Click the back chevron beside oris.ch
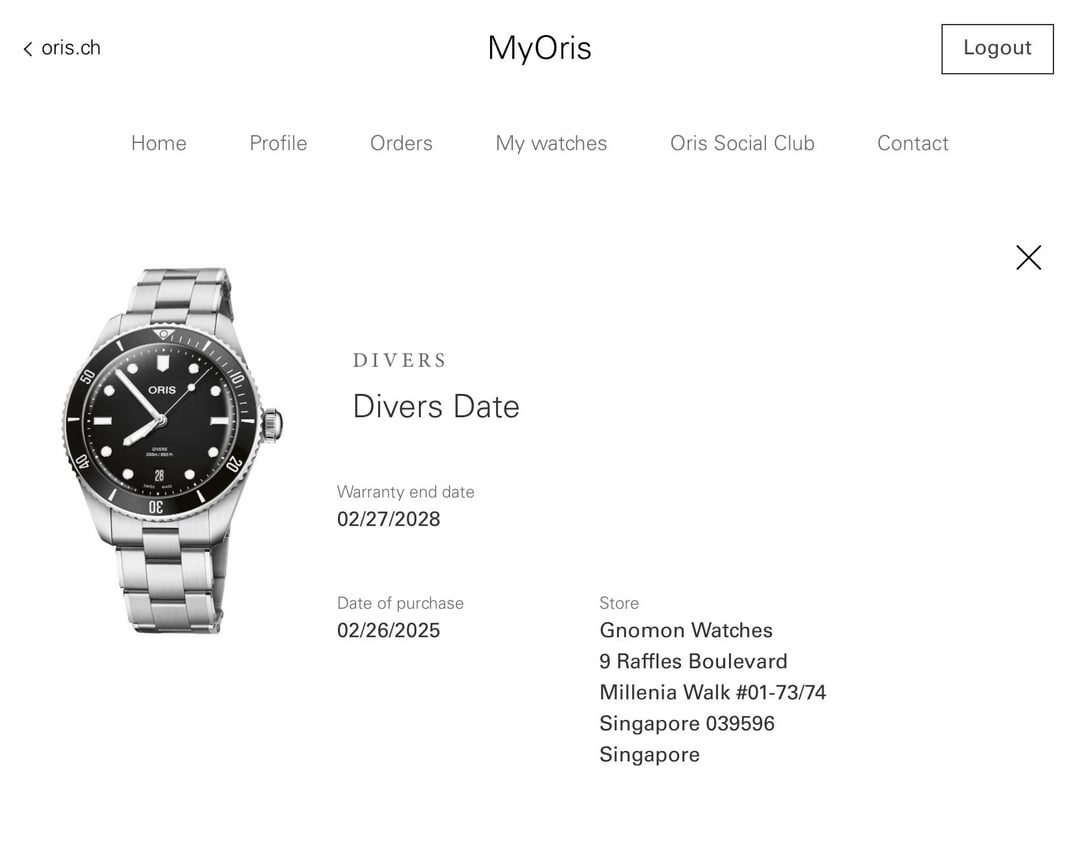This screenshot has width=1080, height=863. 28,49
